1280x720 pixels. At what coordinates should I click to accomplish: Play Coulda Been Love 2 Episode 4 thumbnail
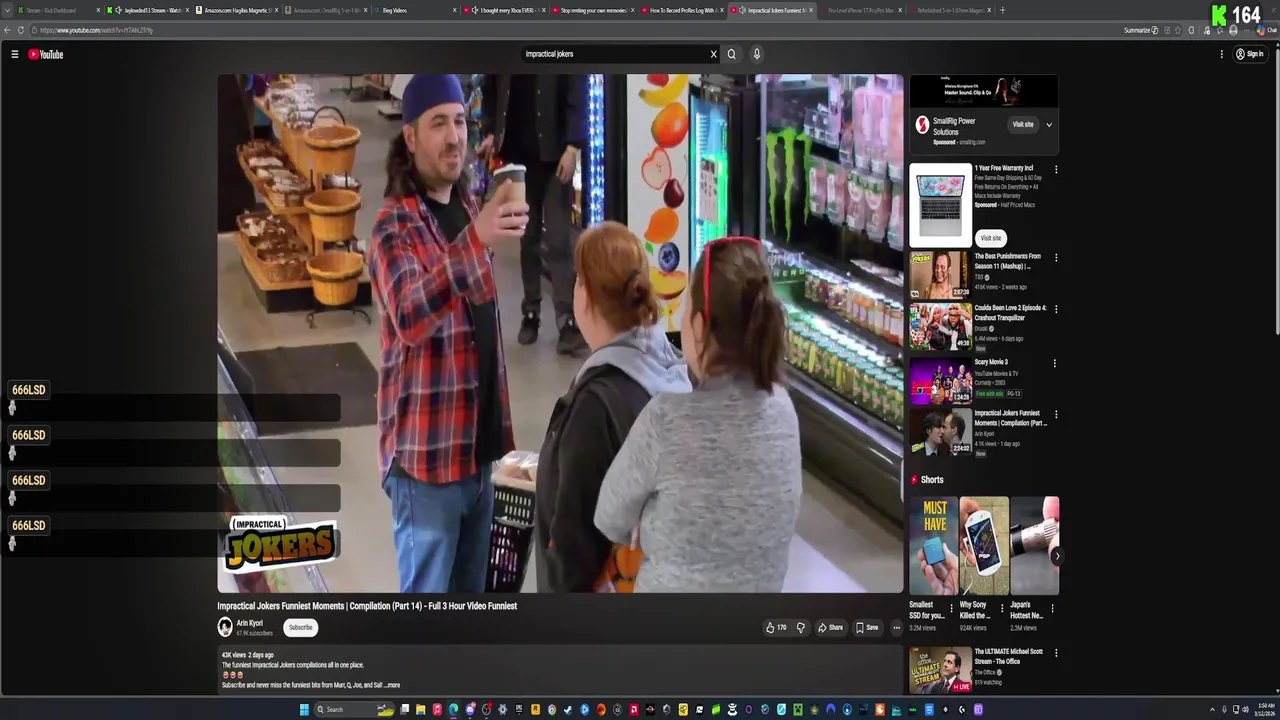(940, 327)
